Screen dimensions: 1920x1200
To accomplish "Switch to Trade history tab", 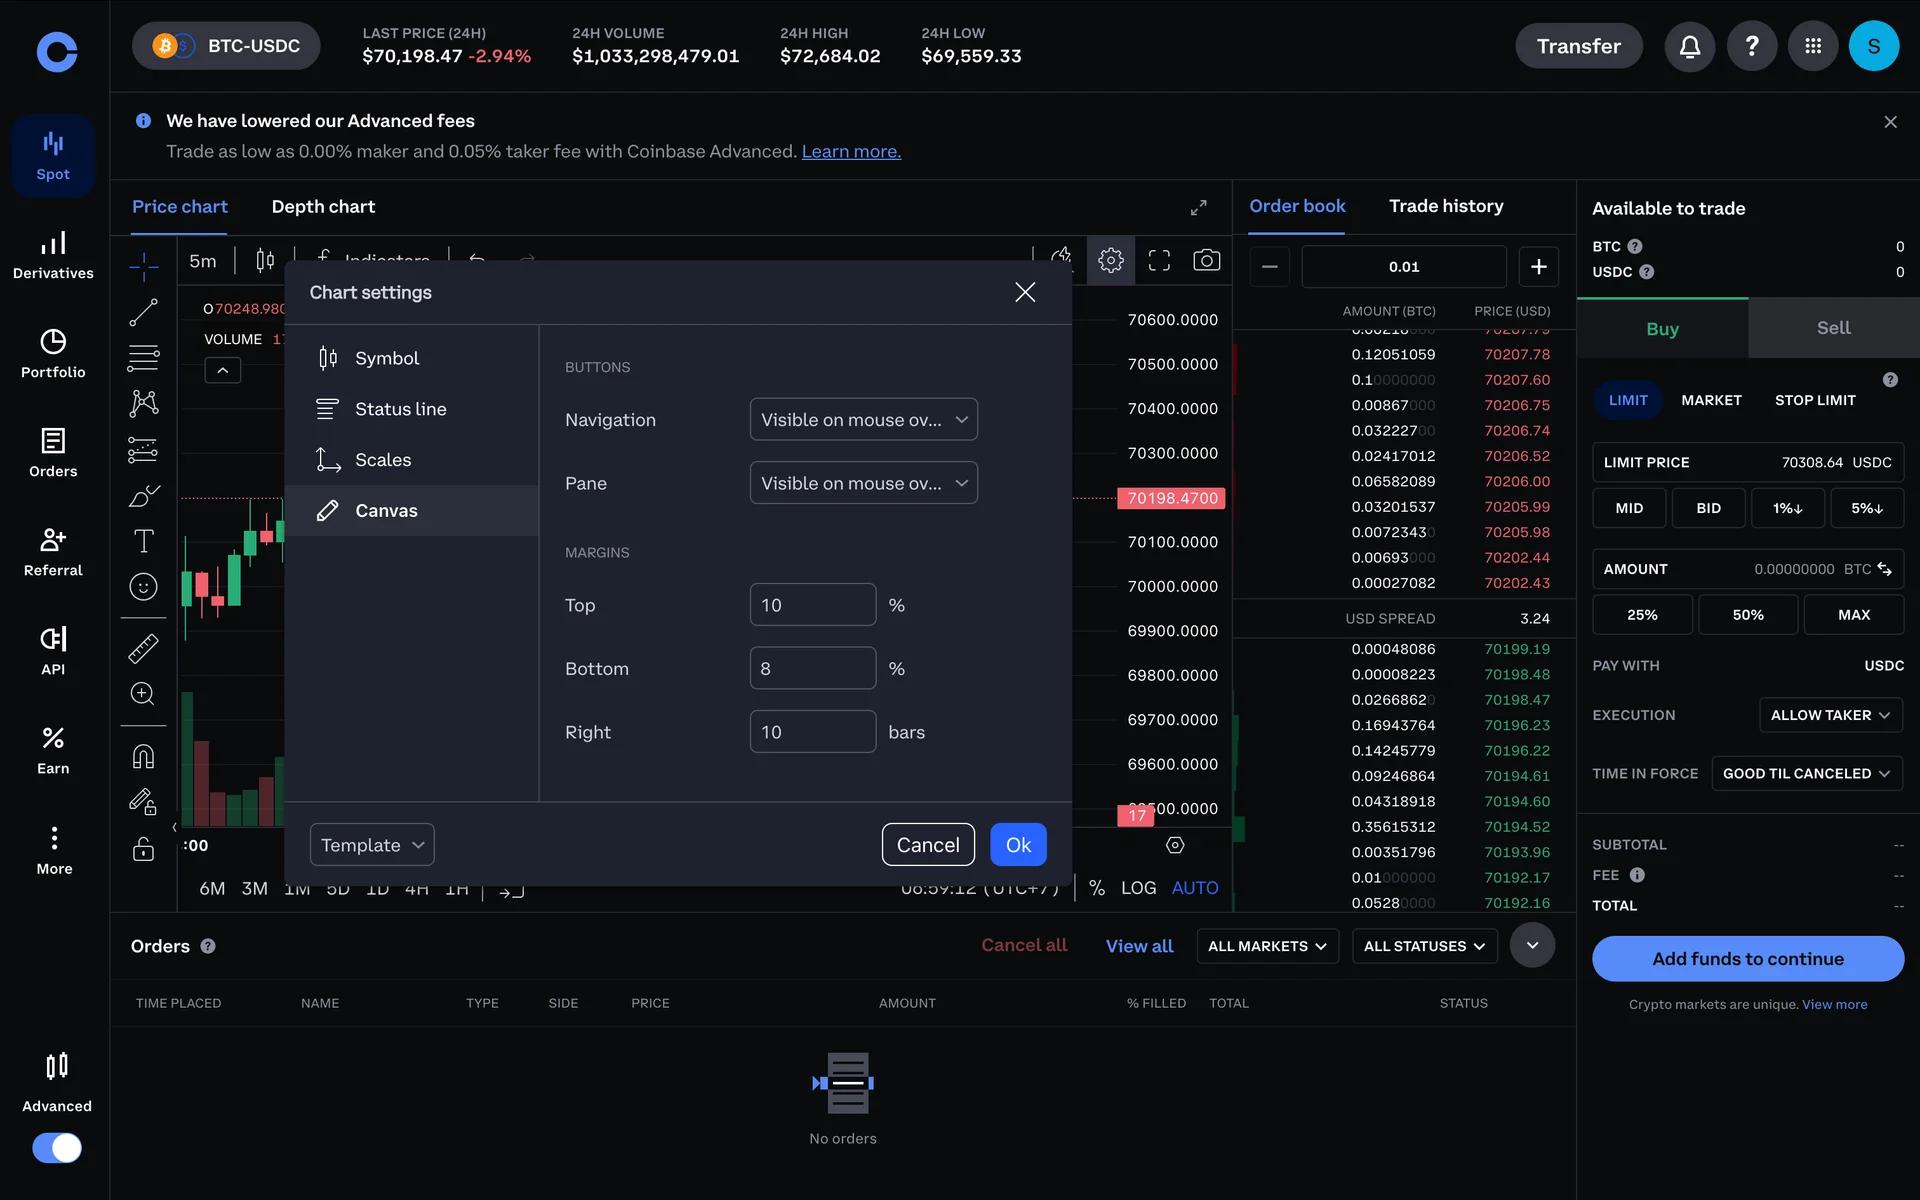I will coord(1445,206).
